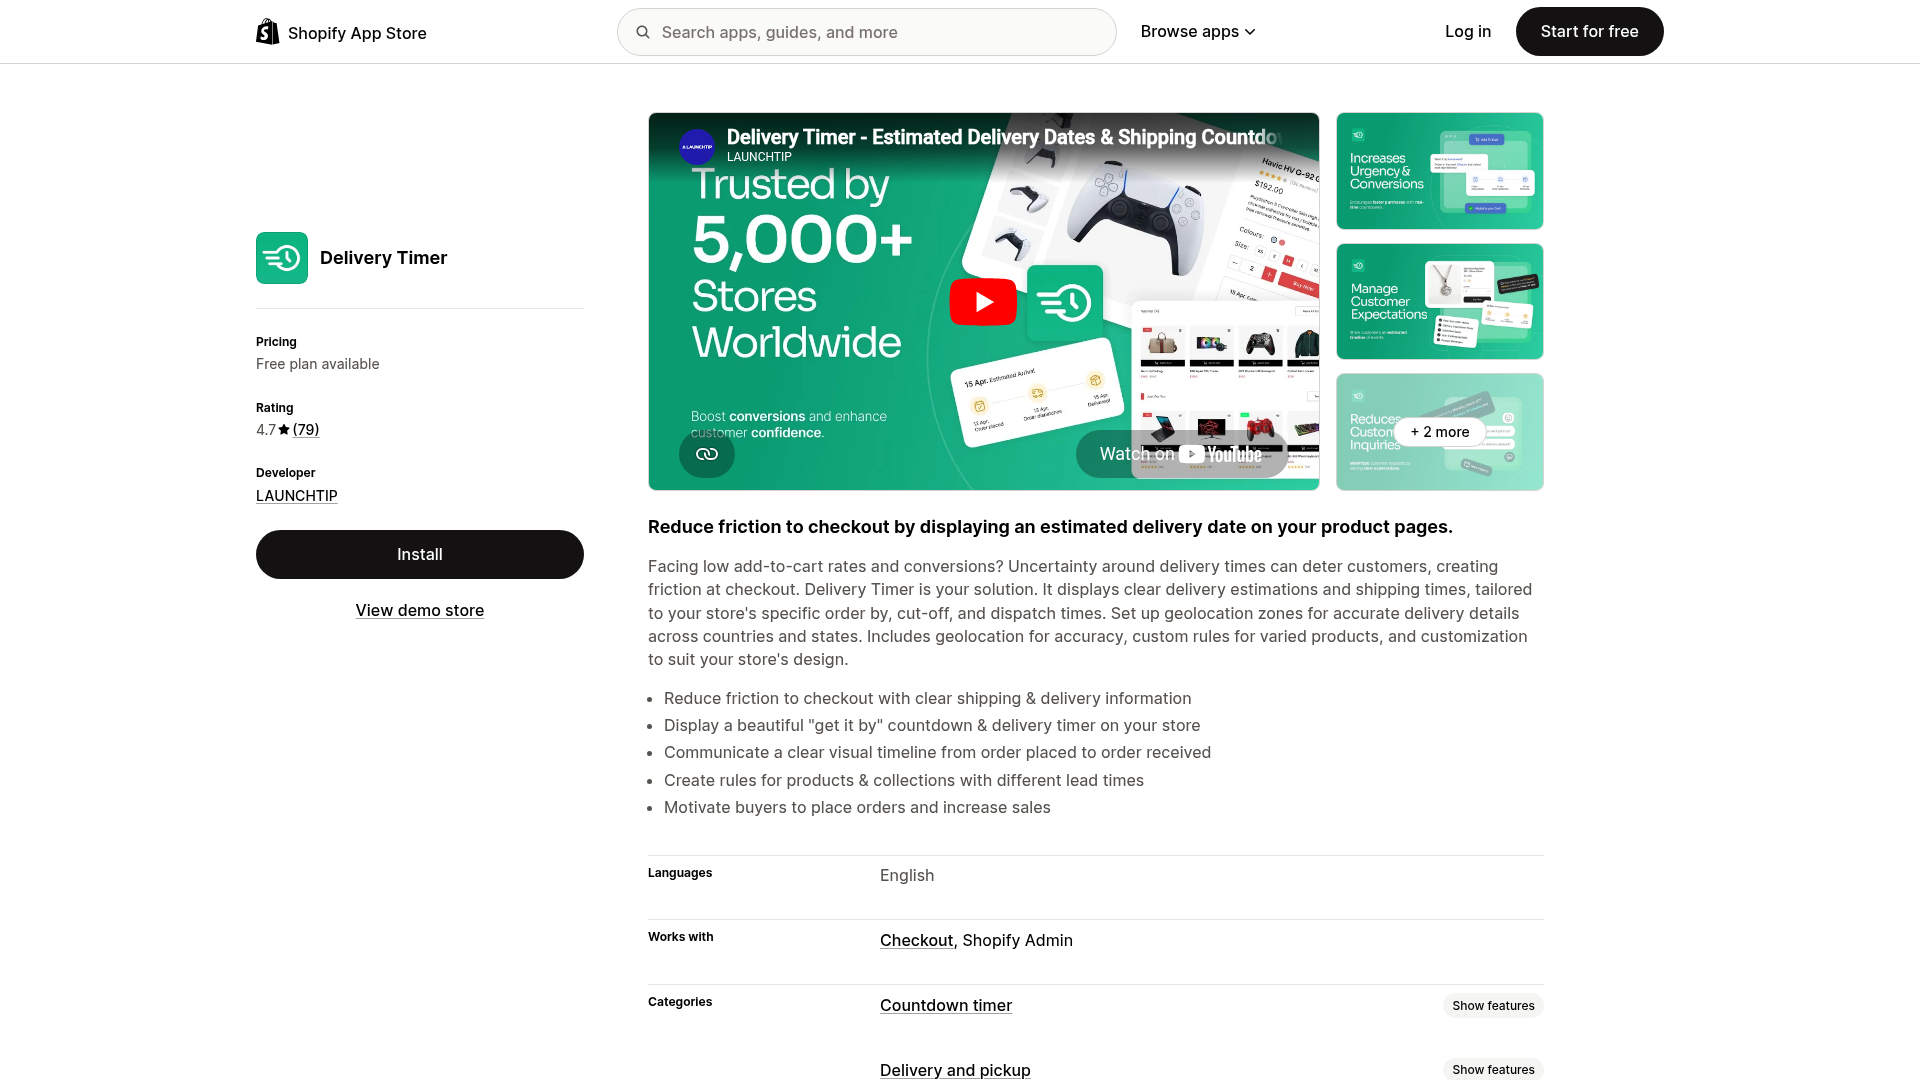Image resolution: width=1920 pixels, height=1080 pixels.
Task: Click Start for free button
Action: pyautogui.click(x=1589, y=32)
